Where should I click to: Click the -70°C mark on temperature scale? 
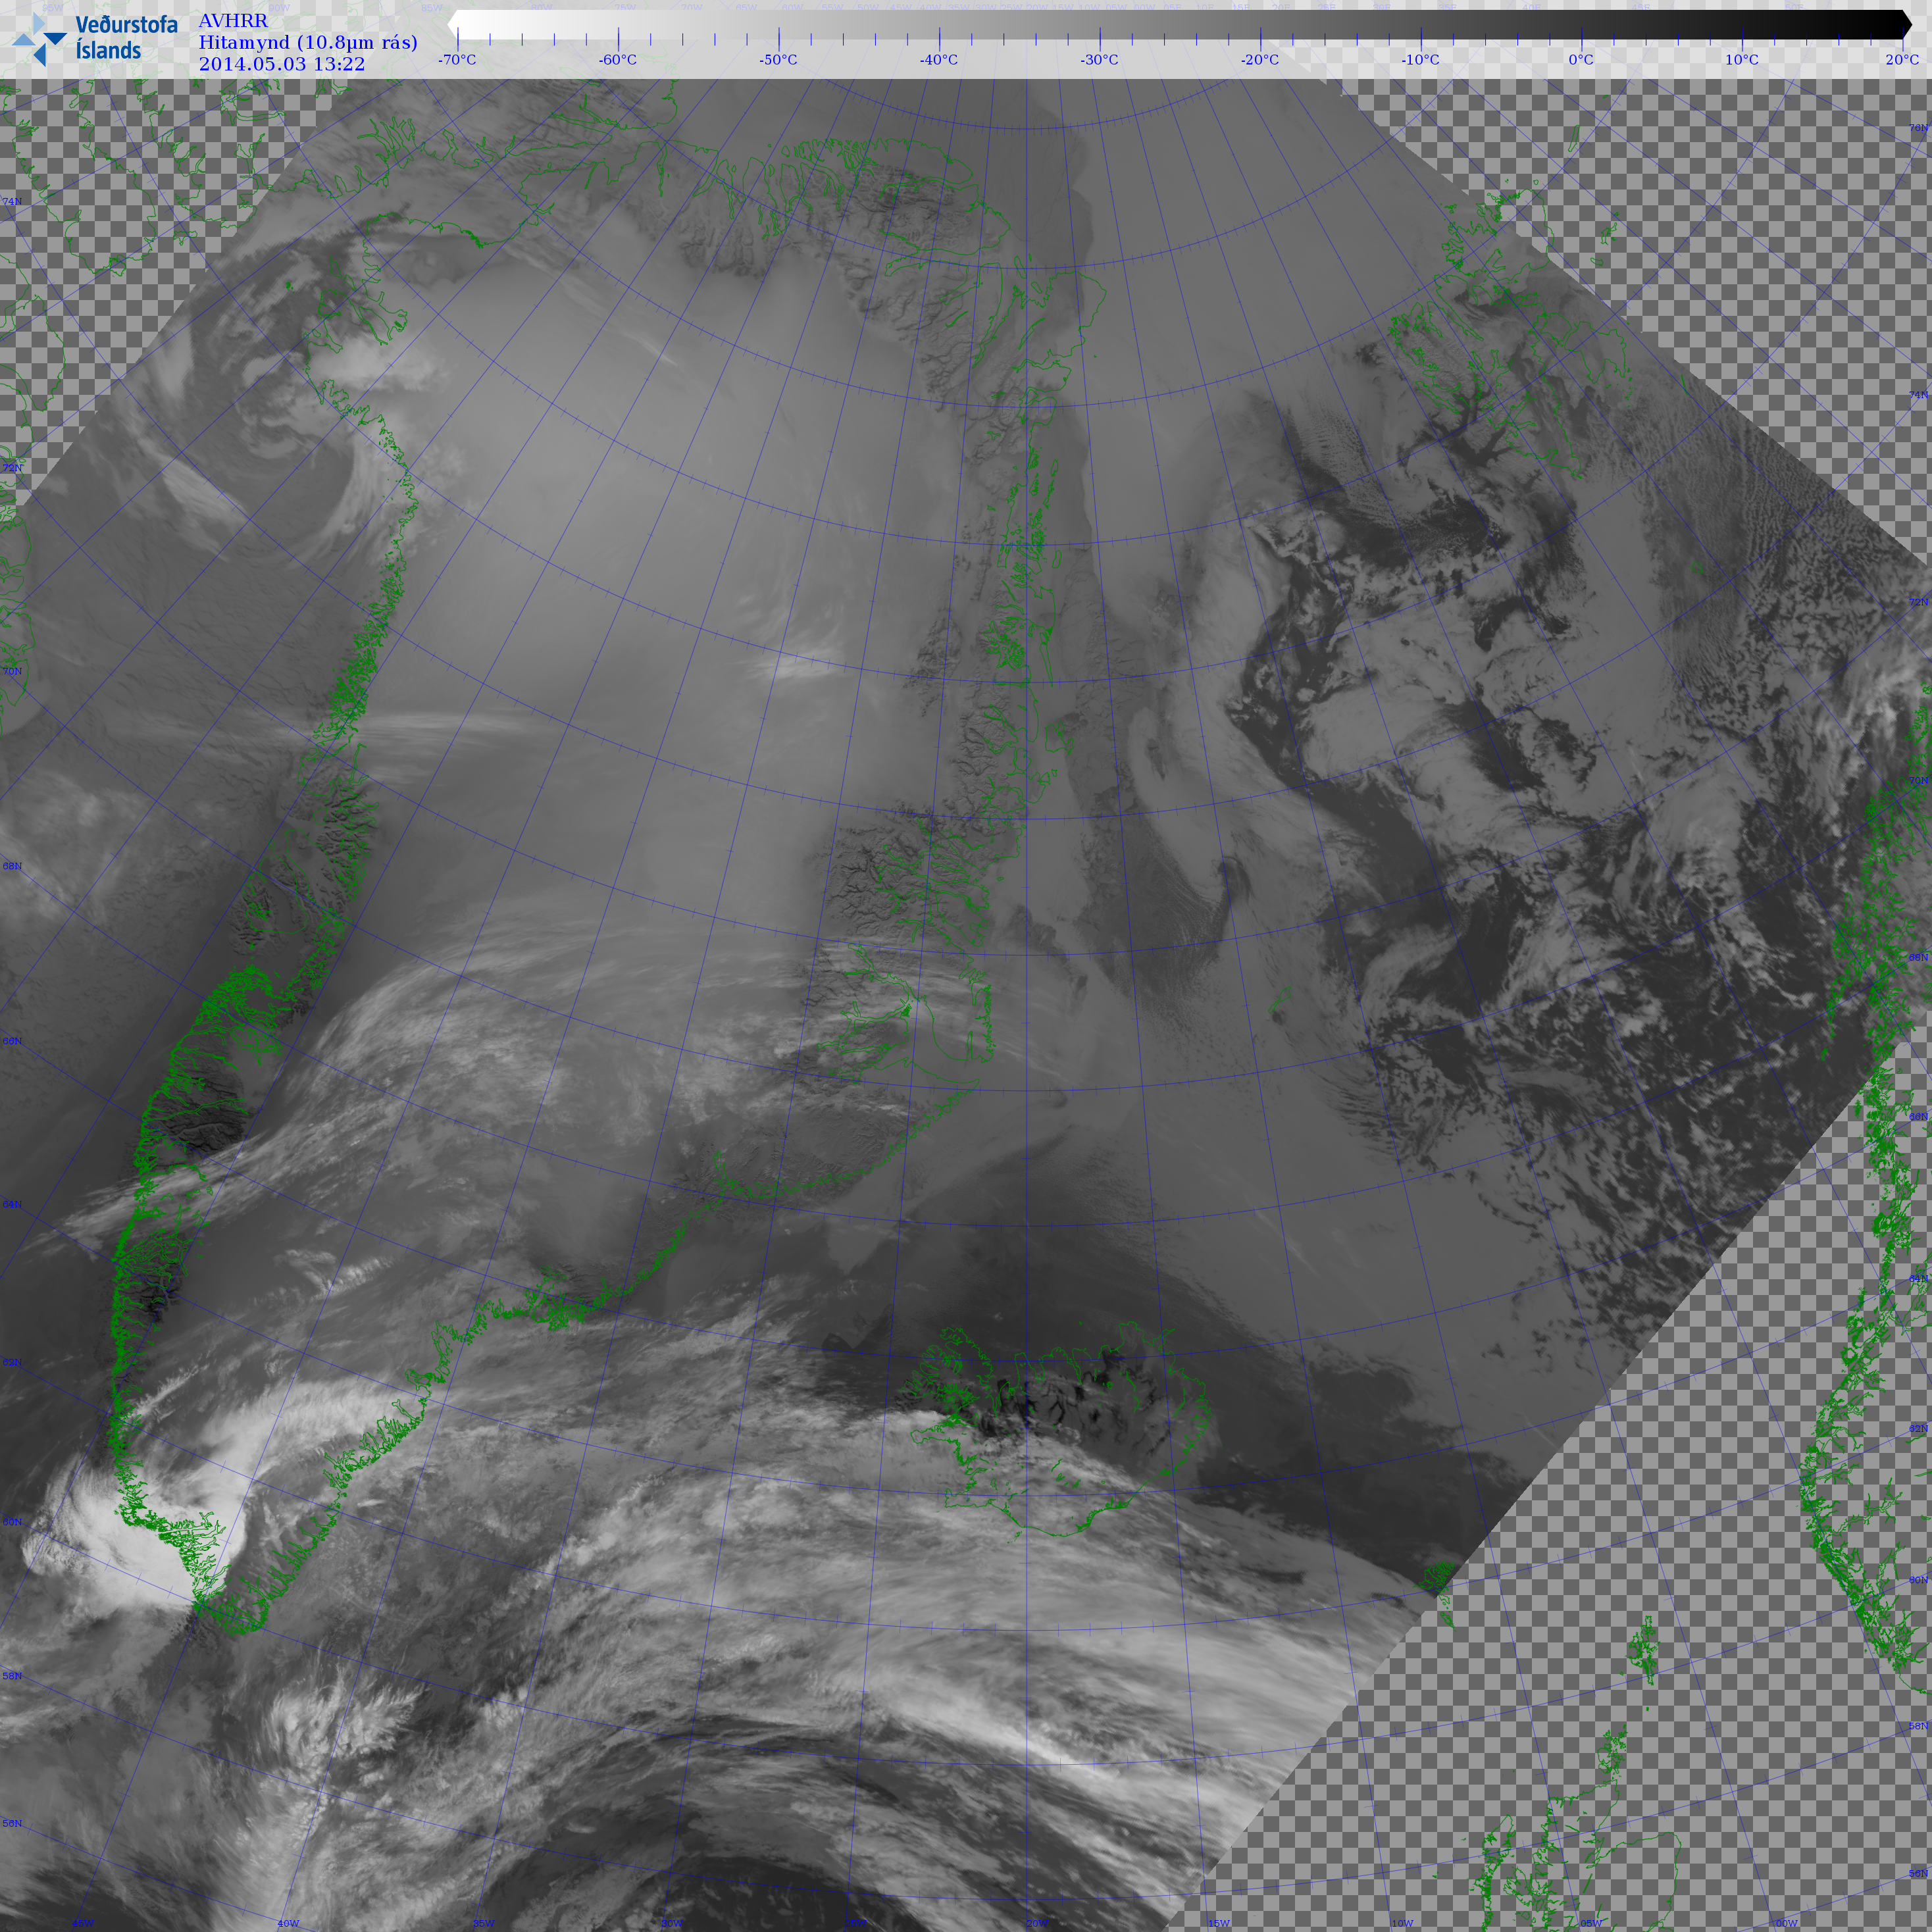click(x=457, y=60)
